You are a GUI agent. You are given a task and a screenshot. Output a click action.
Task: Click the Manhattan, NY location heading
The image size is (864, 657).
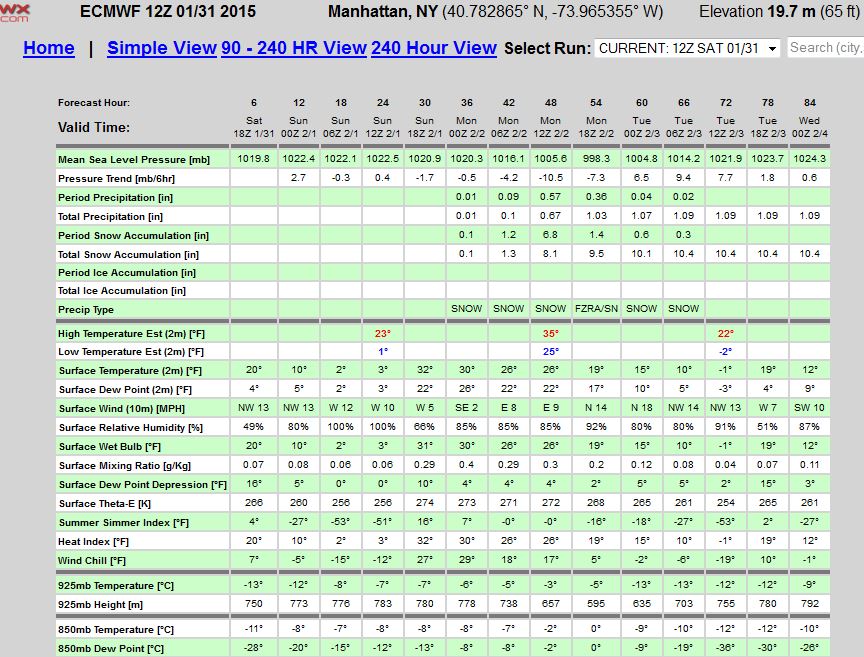pyautogui.click(x=382, y=12)
